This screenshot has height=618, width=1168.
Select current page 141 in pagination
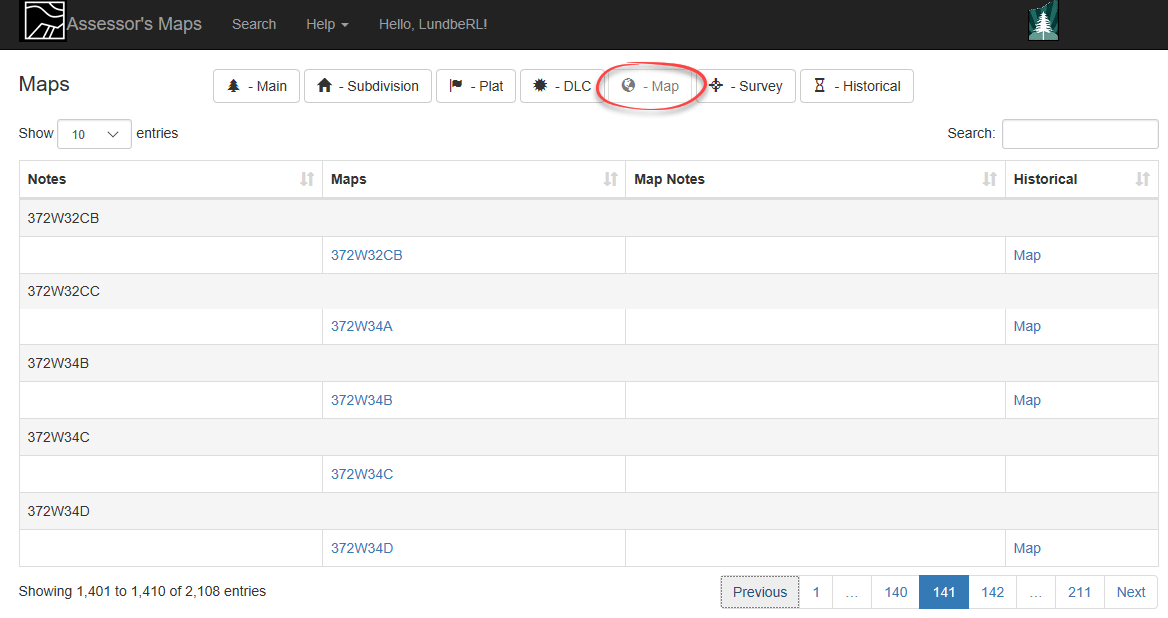tap(944, 592)
